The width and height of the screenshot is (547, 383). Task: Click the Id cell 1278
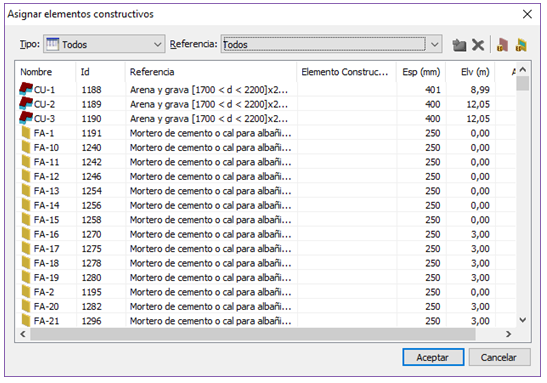[x=91, y=263]
